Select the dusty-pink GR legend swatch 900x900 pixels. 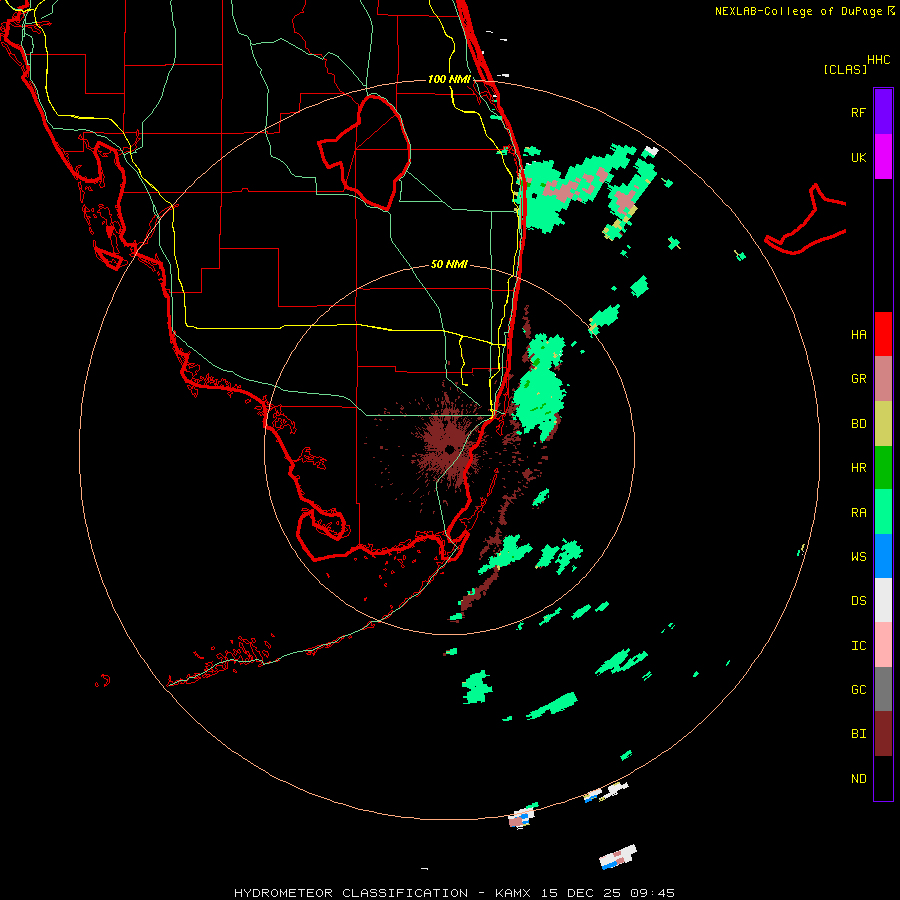click(883, 378)
